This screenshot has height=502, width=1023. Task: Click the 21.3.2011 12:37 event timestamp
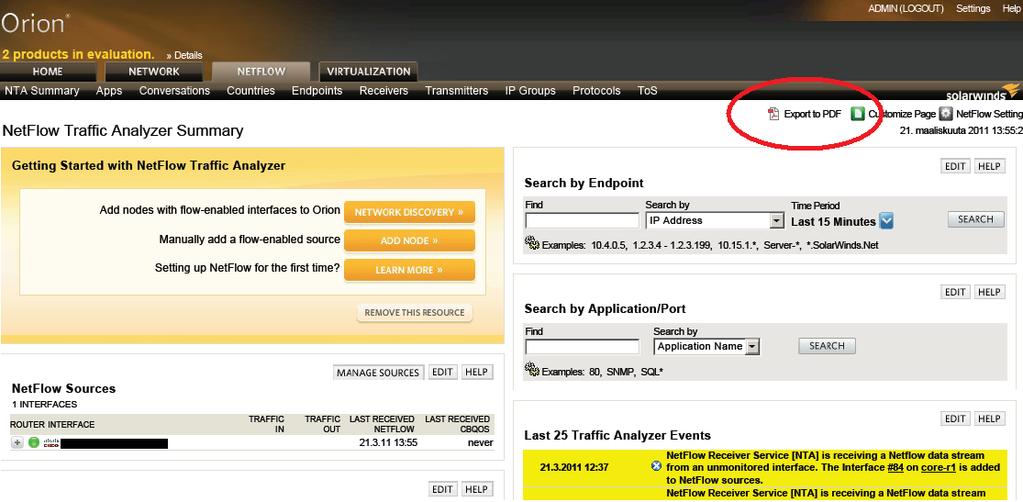click(574, 467)
